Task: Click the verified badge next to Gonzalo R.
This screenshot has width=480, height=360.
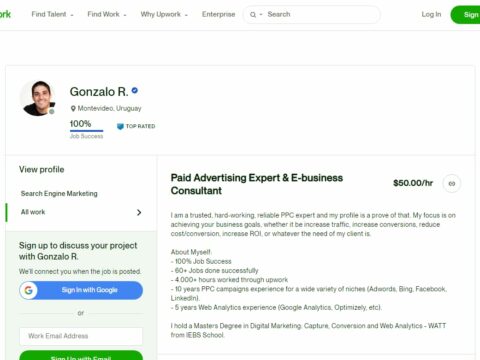Action: [135, 90]
